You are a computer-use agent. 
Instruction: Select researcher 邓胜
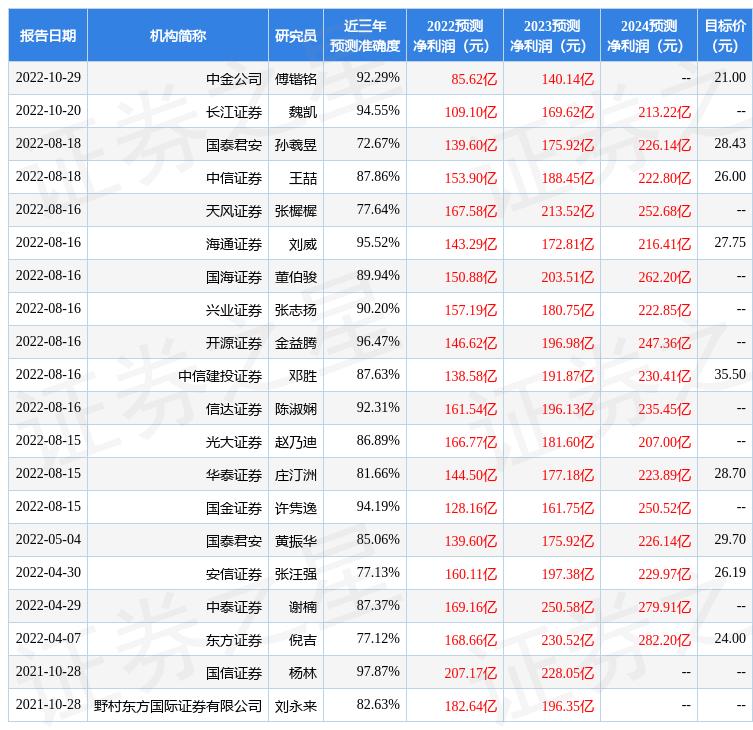point(303,376)
